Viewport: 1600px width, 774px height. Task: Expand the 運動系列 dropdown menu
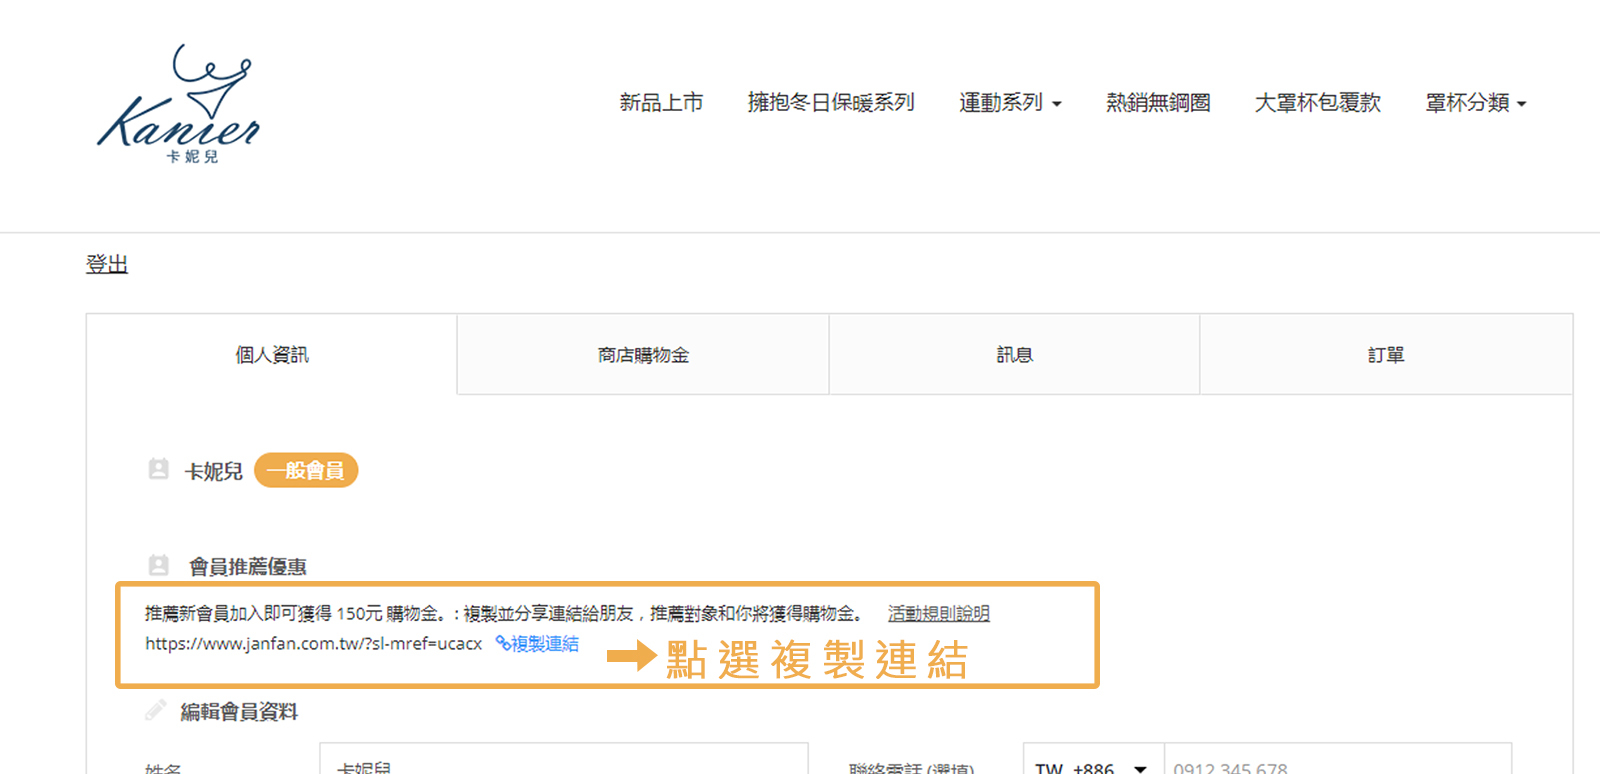click(x=1009, y=103)
